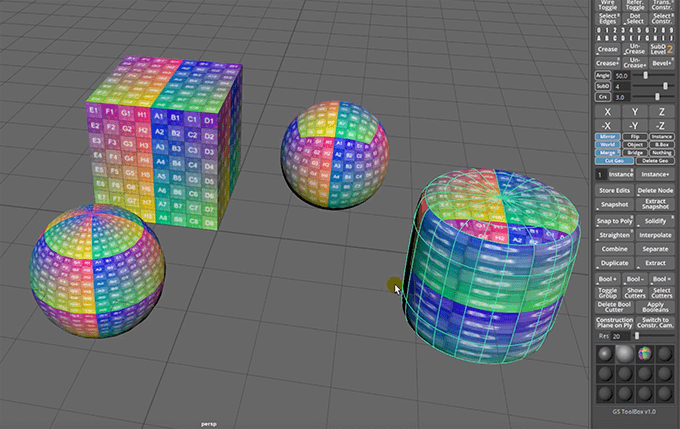This screenshot has height=429, width=680.
Task: Click the Un-Crease button
Action: pyautogui.click(x=635, y=49)
